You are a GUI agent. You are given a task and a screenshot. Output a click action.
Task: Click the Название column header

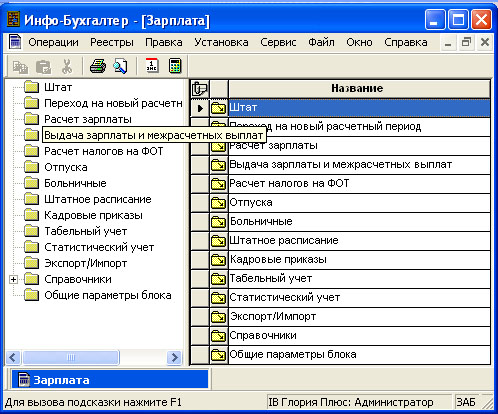[359, 89]
